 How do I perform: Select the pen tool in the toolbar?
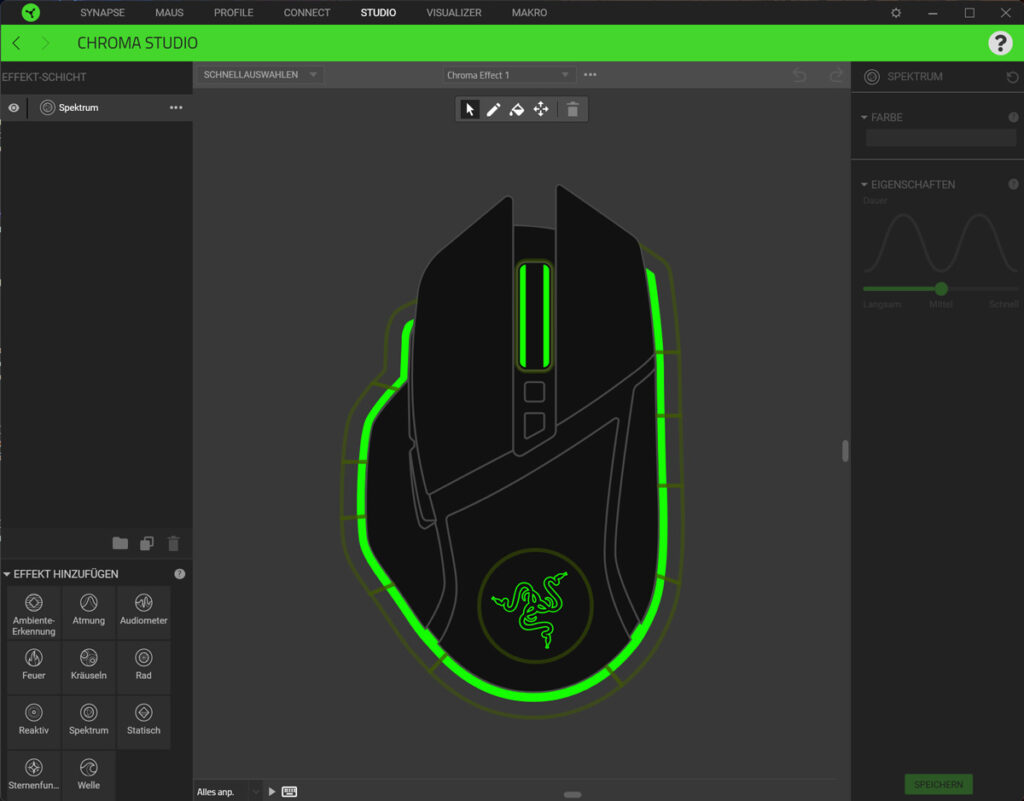click(493, 109)
